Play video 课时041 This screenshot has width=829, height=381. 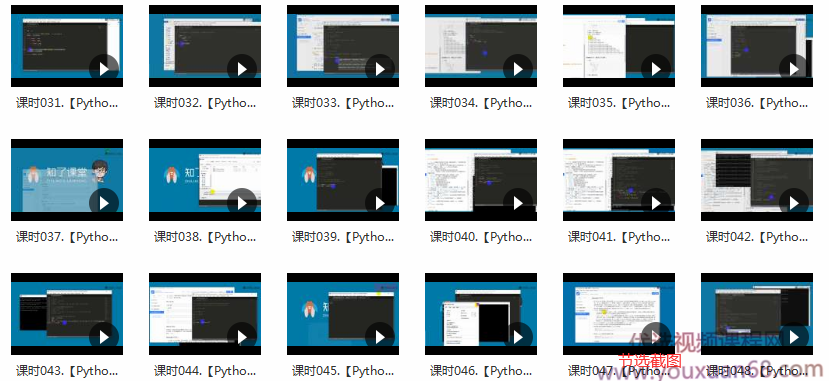pyautogui.click(x=656, y=203)
